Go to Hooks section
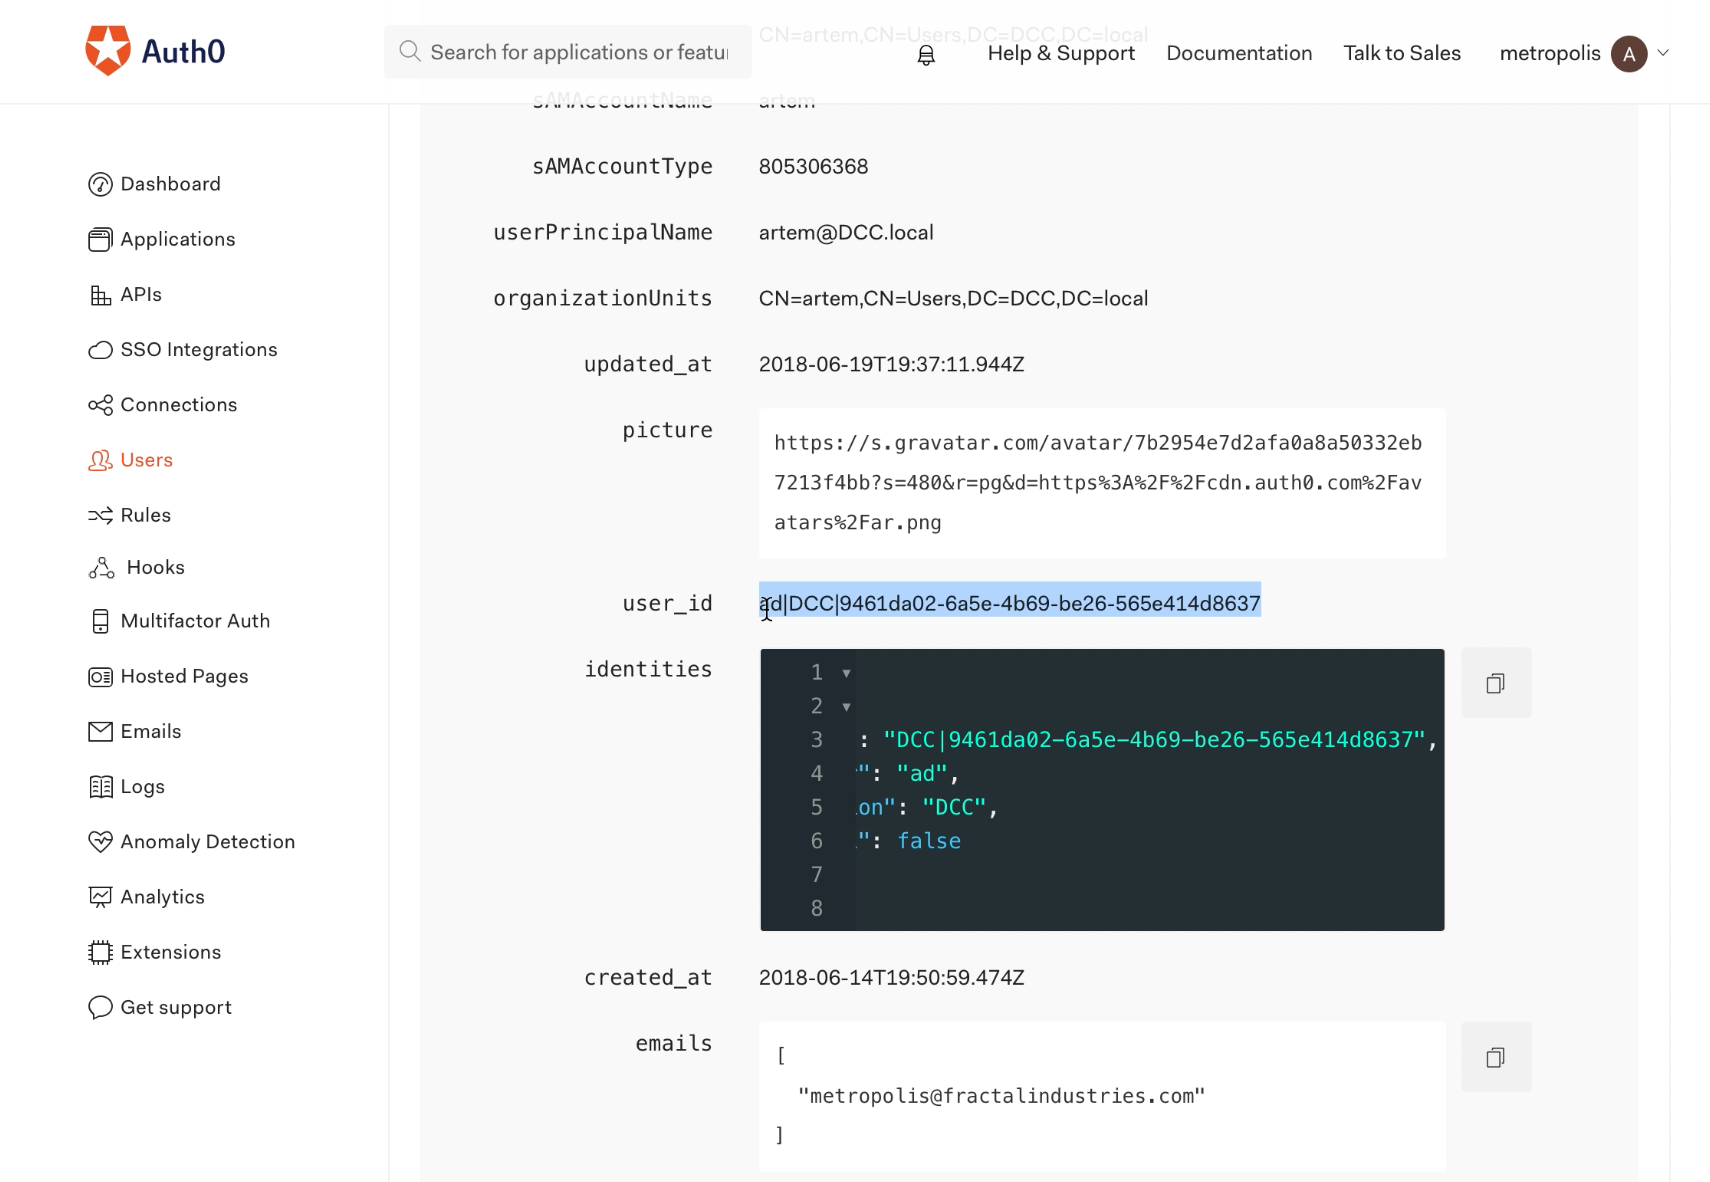The width and height of the screenshot is (1710, 1182). pyautogui.click(x=156, y=568)
